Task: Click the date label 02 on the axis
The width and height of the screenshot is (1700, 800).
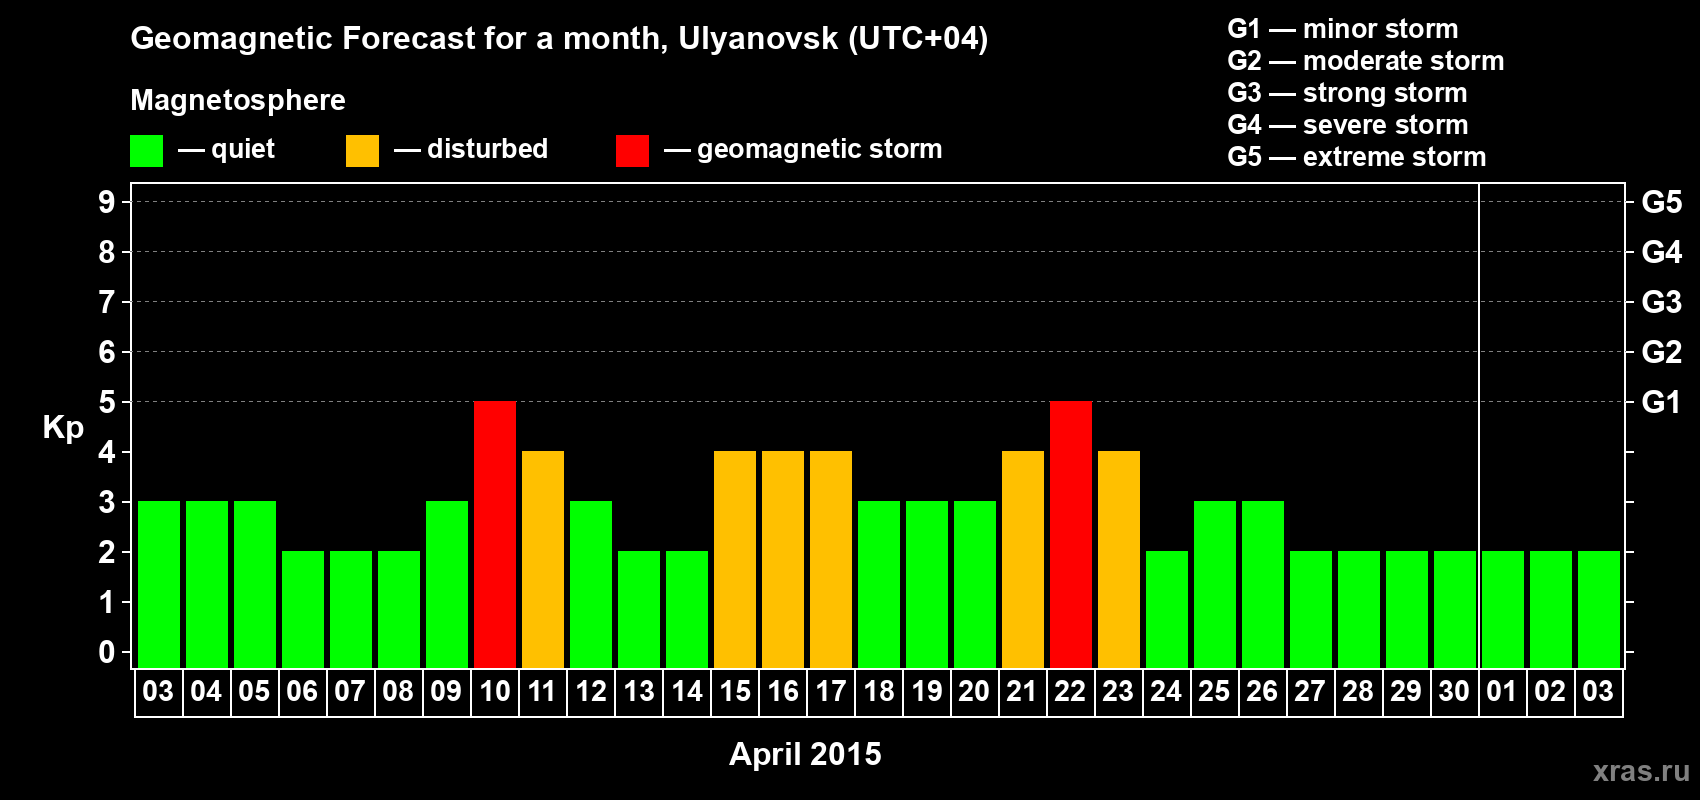Action: 1550,691
